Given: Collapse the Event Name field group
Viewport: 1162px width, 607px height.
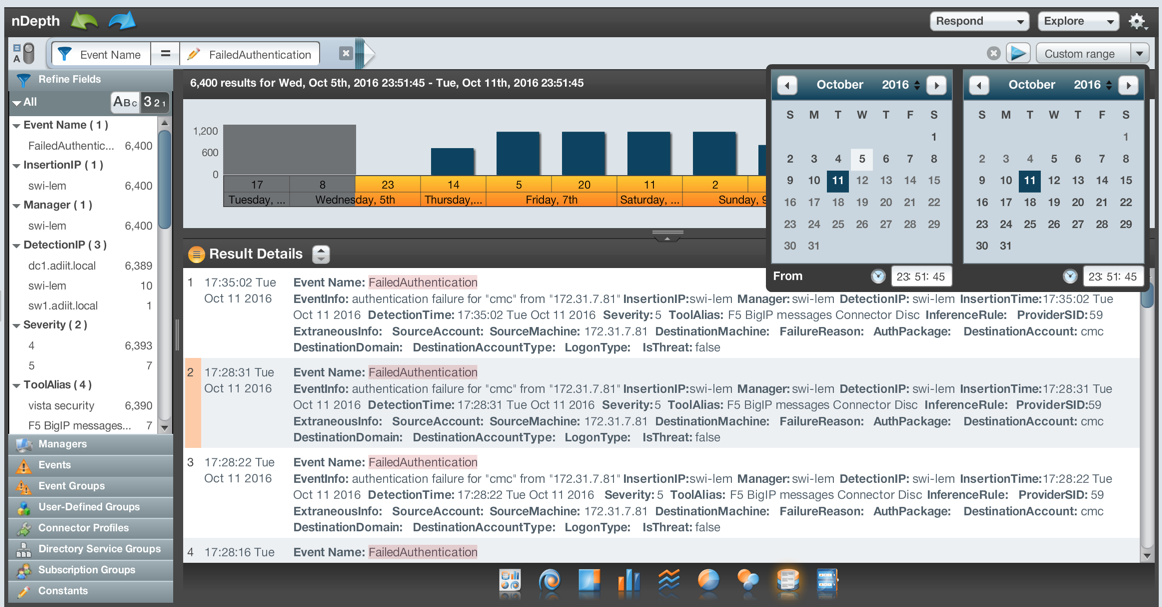Looking at the screenshot, I should click(16, 125).
